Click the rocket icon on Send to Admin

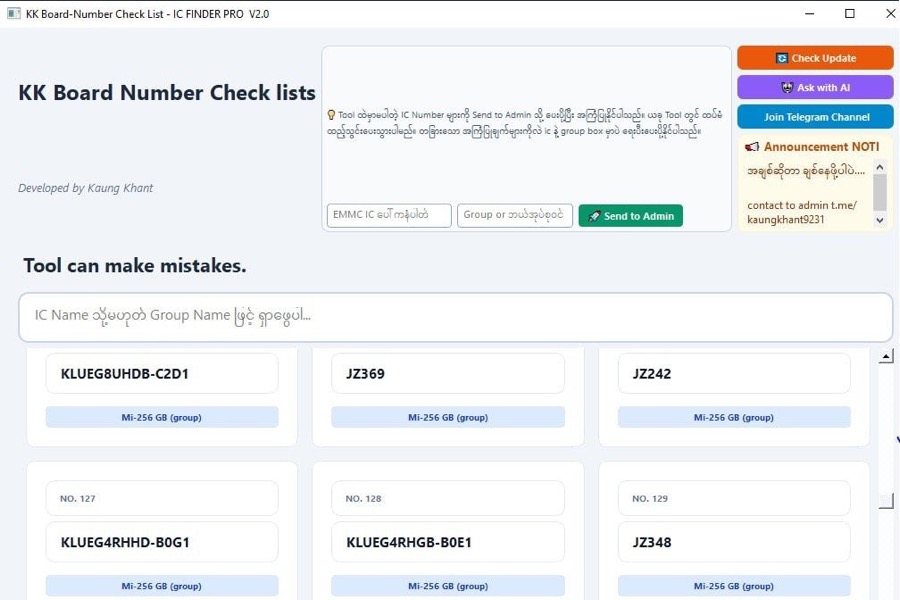pos(594,216)
